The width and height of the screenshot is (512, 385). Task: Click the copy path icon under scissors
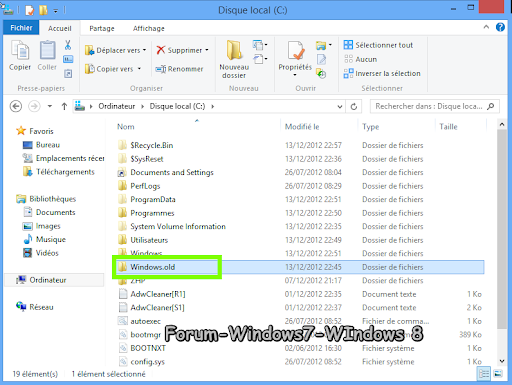68,59
